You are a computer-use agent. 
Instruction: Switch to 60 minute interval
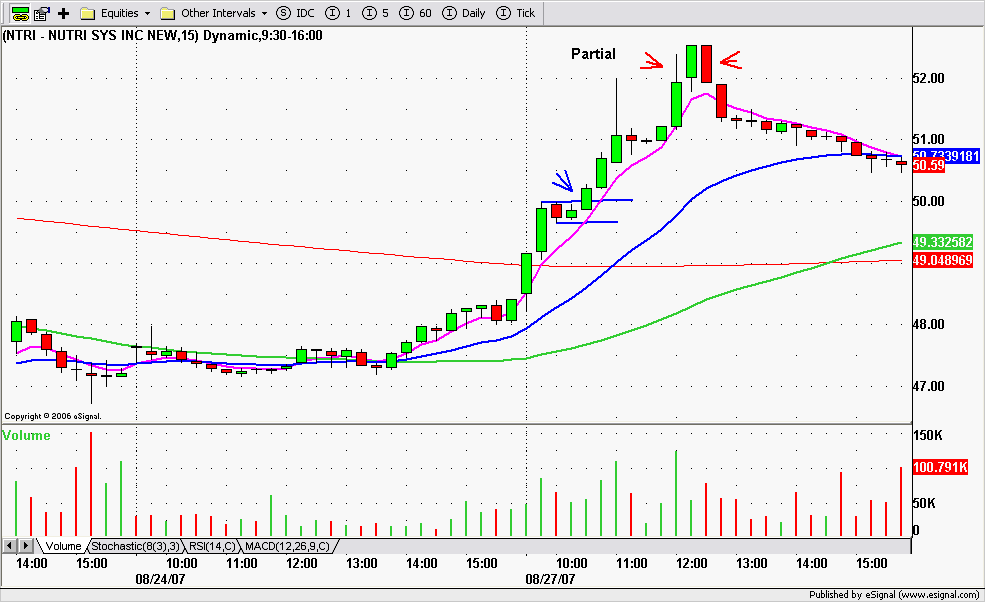coord(416,13)
